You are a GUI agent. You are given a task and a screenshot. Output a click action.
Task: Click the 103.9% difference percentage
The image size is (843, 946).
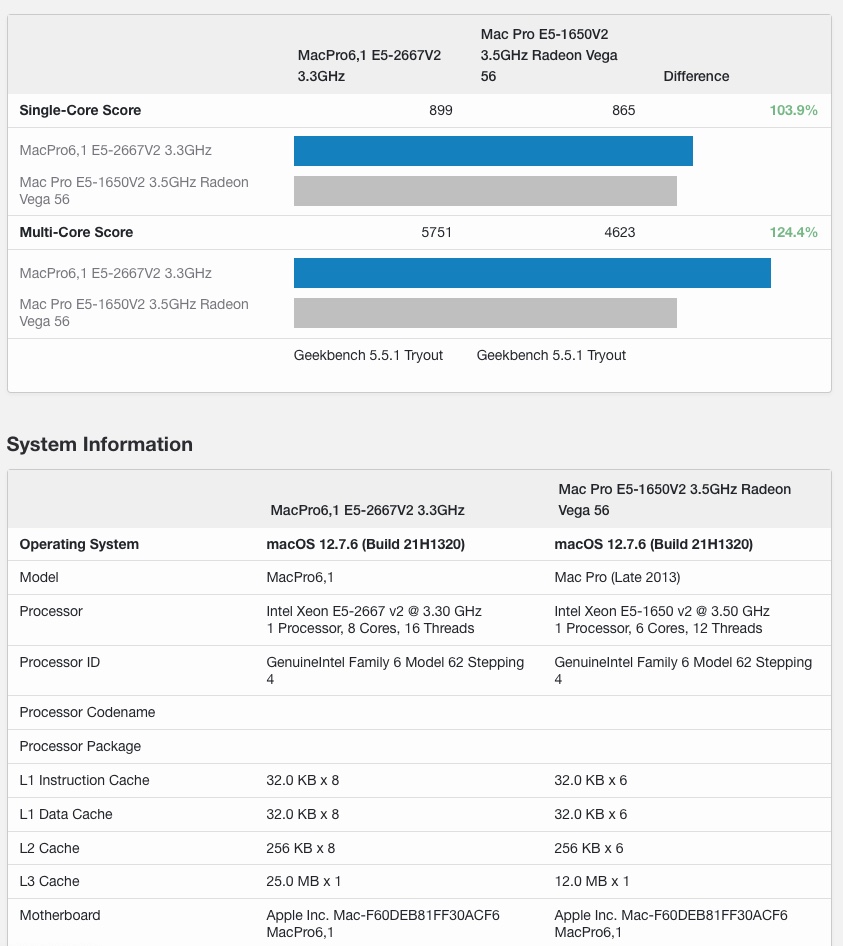tap(795, 110)
